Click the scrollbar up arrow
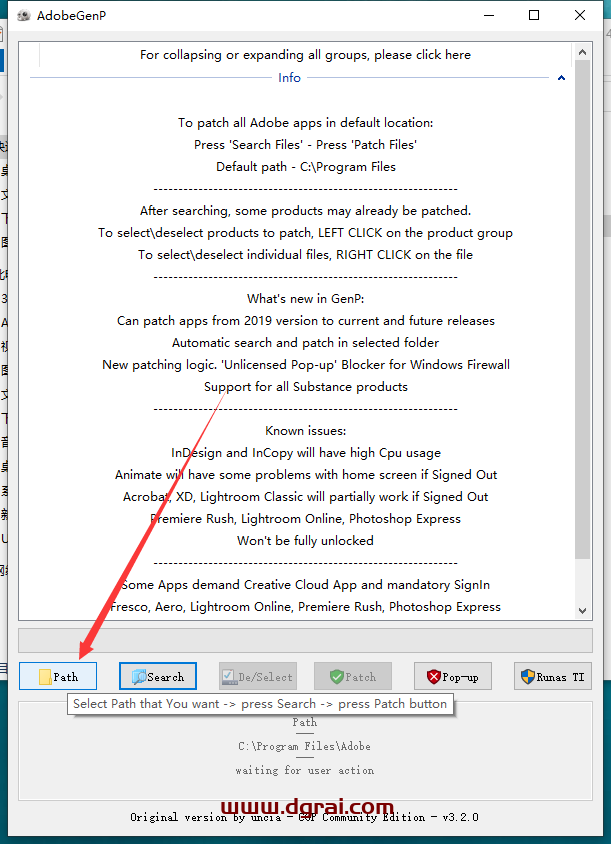 pyautogui.click(x=582, y=52)
